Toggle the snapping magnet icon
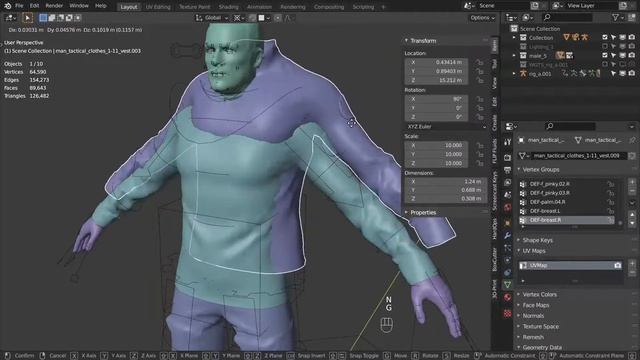The height and width of the screenshot is (360, 640). (253, 18)
